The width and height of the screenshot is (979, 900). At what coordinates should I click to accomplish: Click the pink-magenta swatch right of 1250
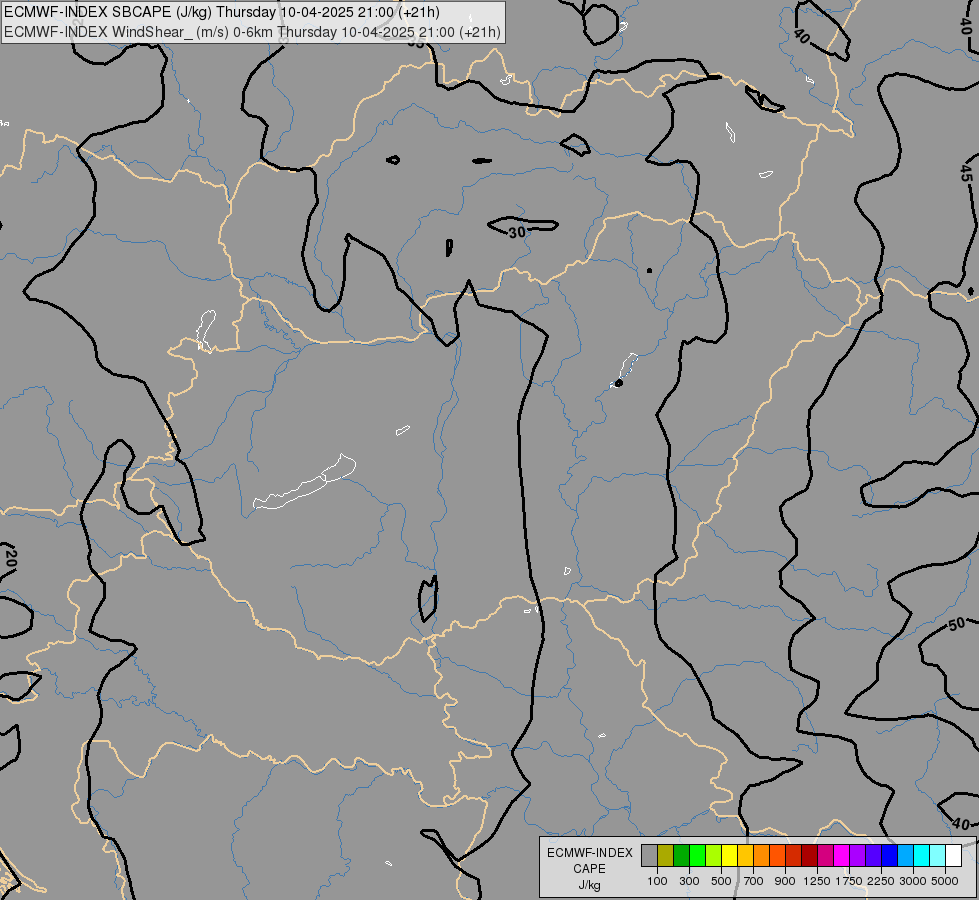tap(825, 855)
